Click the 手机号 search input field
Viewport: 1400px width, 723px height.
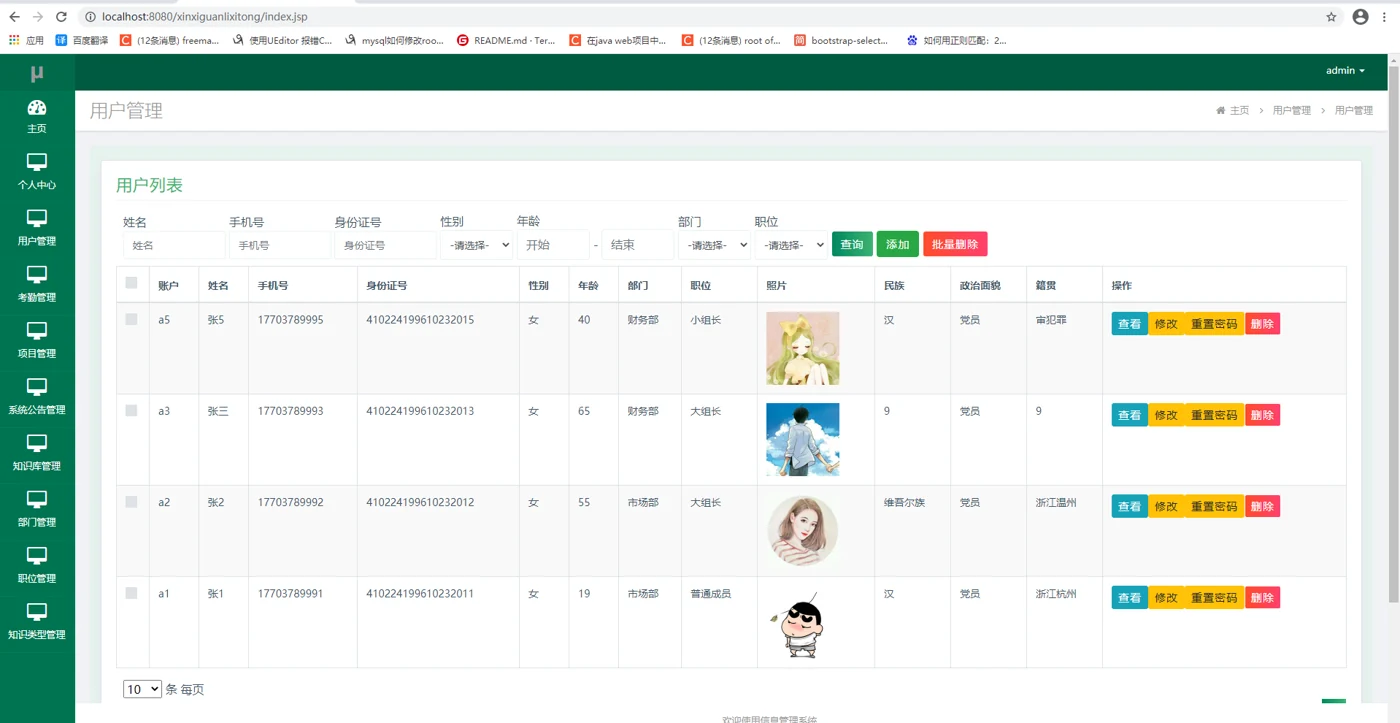click(x=280, y=245)
